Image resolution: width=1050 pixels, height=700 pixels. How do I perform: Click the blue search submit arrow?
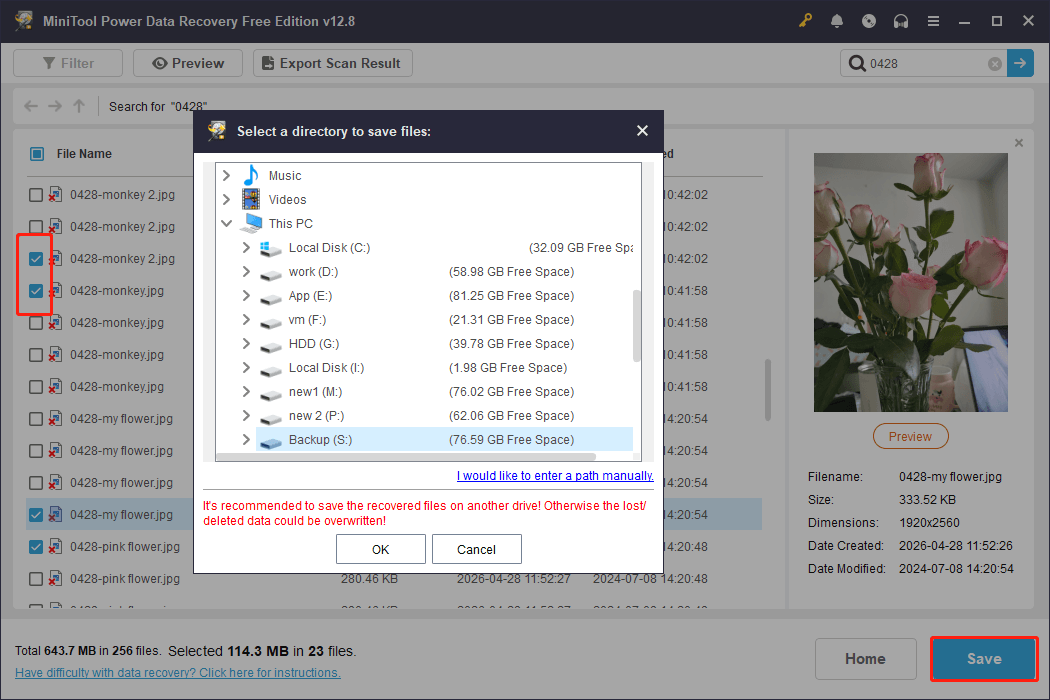(x=1020, y=63)
